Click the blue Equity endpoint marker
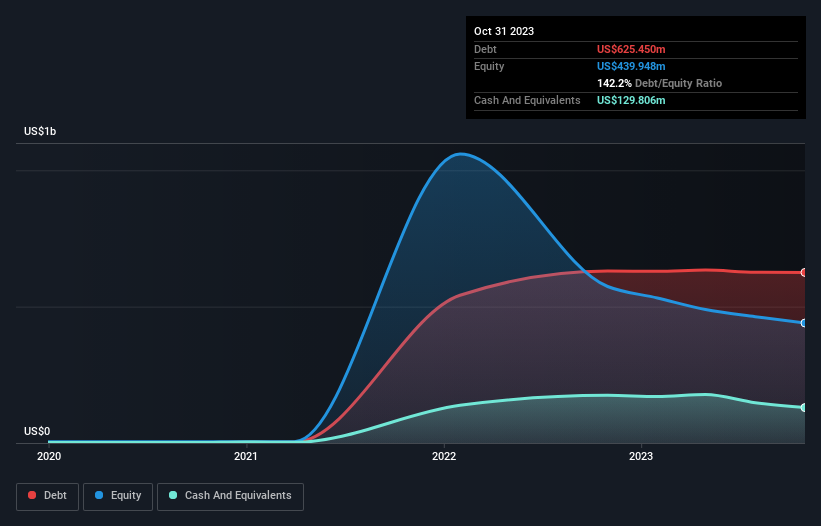Screen dimensions: 821x526 point(804,323)
